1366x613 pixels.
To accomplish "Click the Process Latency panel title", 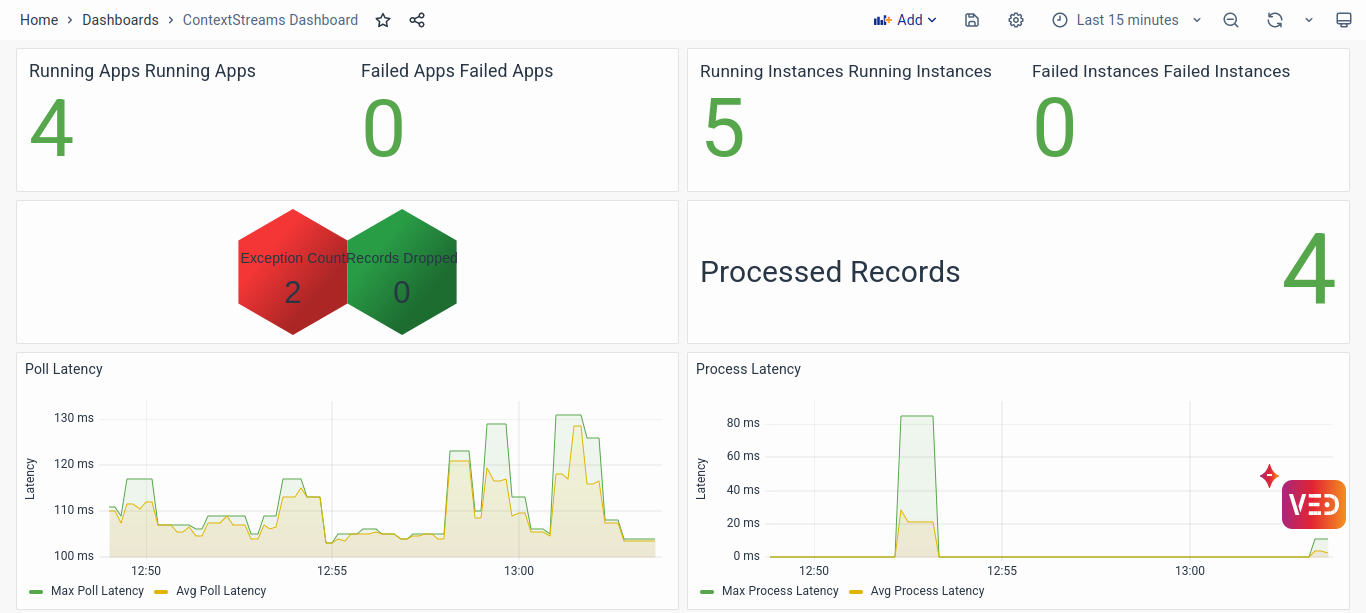I will [748, 369].
